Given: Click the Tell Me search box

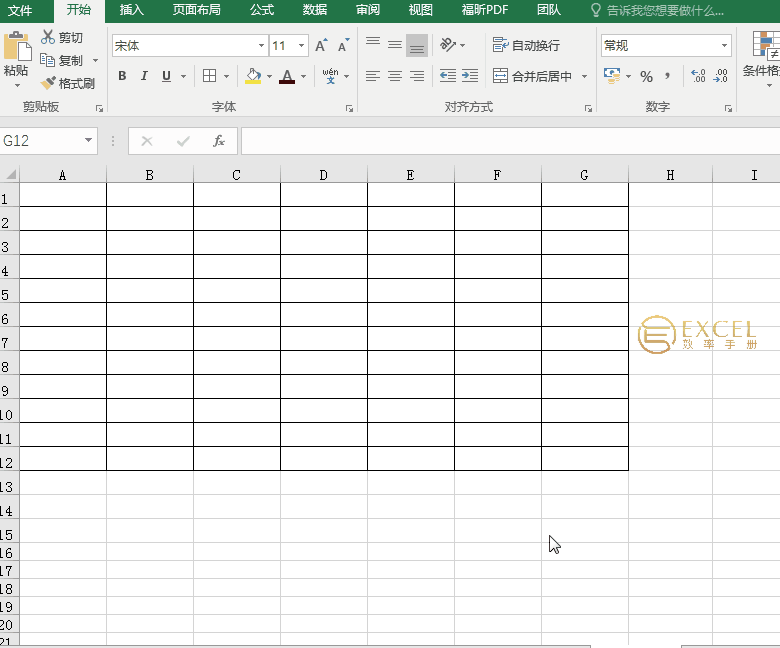Looking at the screenshot, I should 657,10.
